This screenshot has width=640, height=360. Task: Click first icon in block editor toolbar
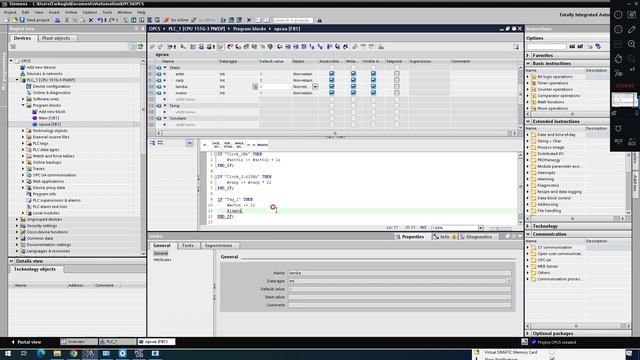coord(153,47)
